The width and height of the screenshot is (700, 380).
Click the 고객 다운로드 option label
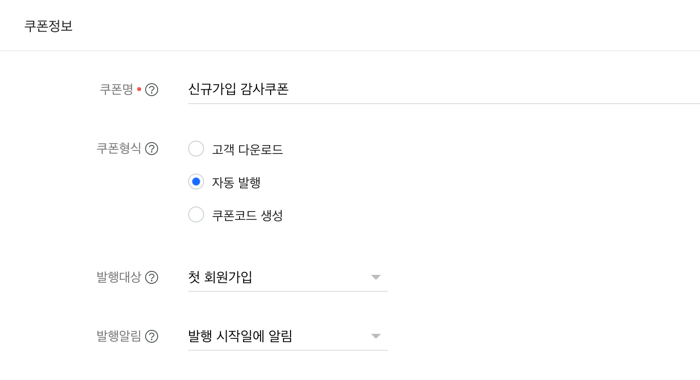click(x=247, y=149)
